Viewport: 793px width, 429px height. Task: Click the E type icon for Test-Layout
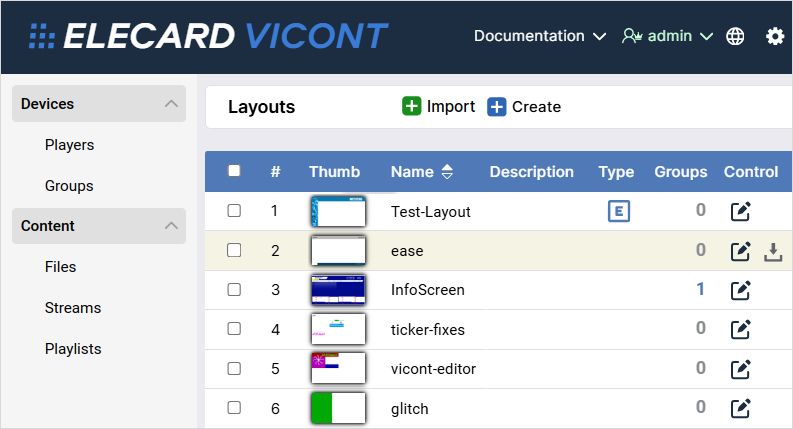click(619, 211)
